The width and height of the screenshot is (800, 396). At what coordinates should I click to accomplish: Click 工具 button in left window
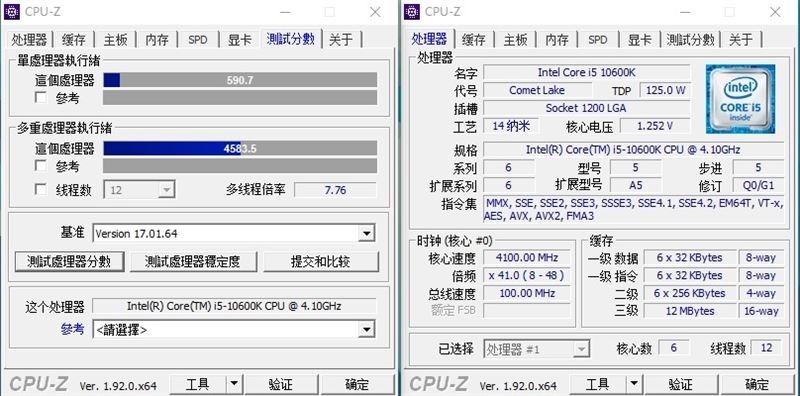[197, 384]
